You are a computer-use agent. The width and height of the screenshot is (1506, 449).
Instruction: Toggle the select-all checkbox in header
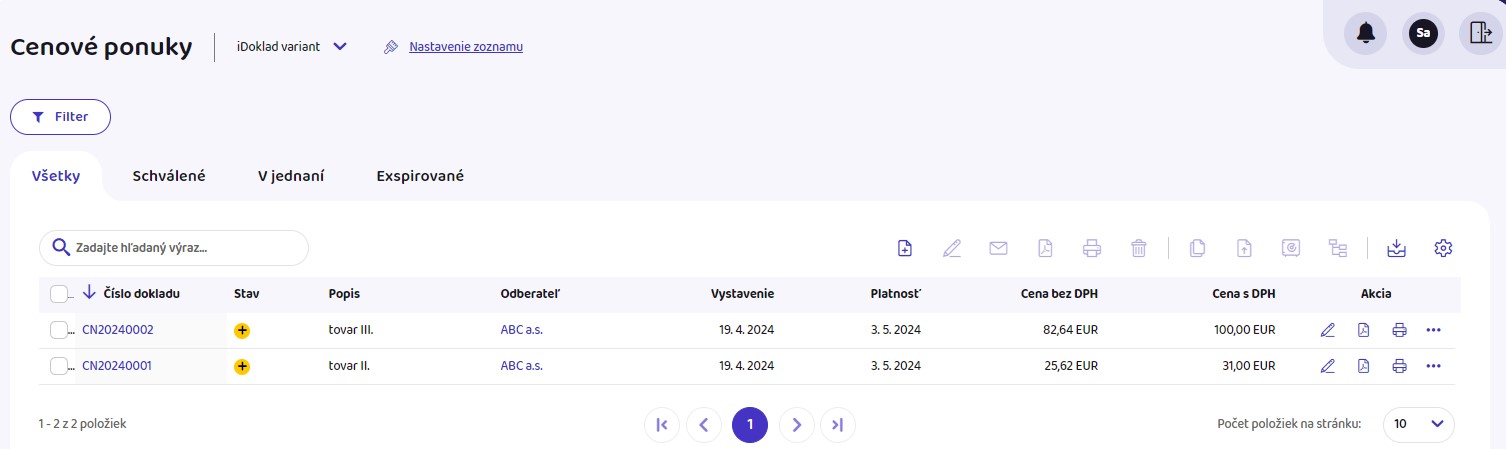coord(58,293)
